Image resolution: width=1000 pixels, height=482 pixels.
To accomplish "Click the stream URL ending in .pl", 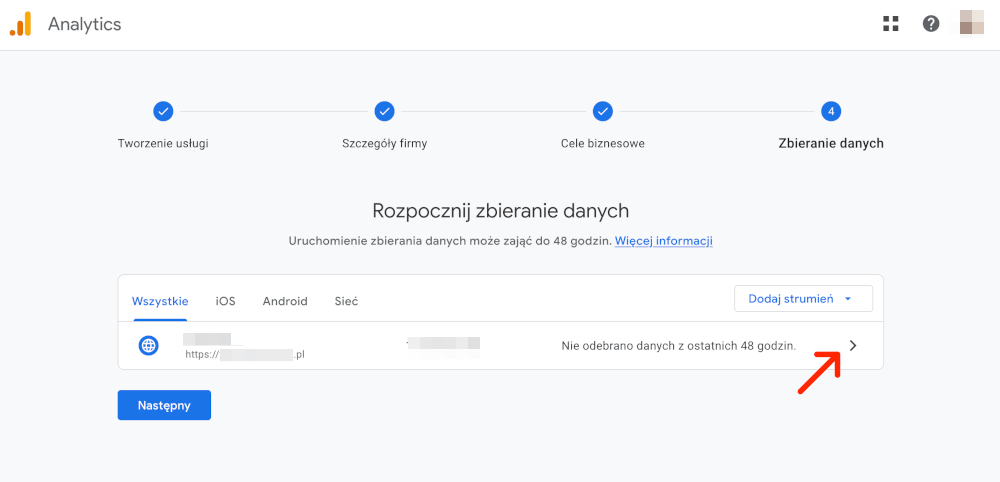I will click(245, 354).
